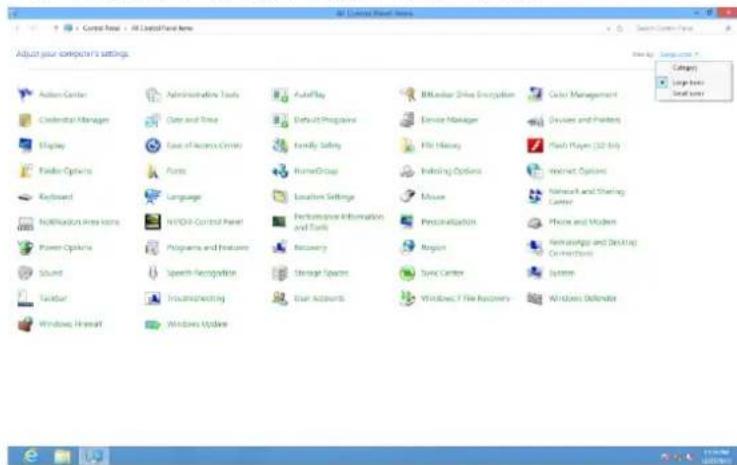
Task: Click the Internet Options link
Action: (x=578, y=171)
